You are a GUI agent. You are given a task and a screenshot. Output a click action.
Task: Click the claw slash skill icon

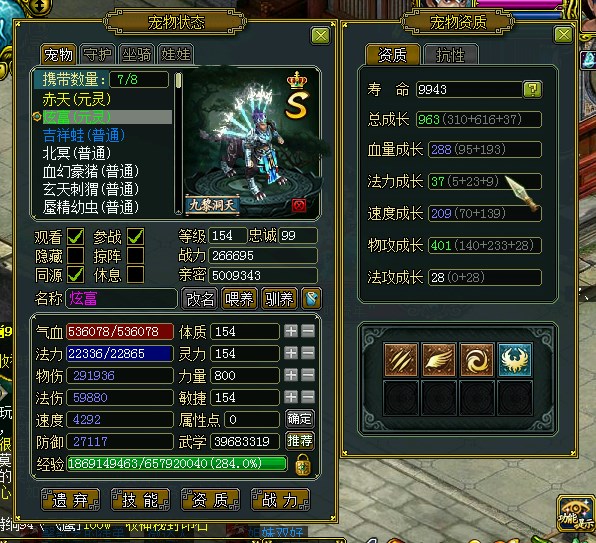(401, 359)
